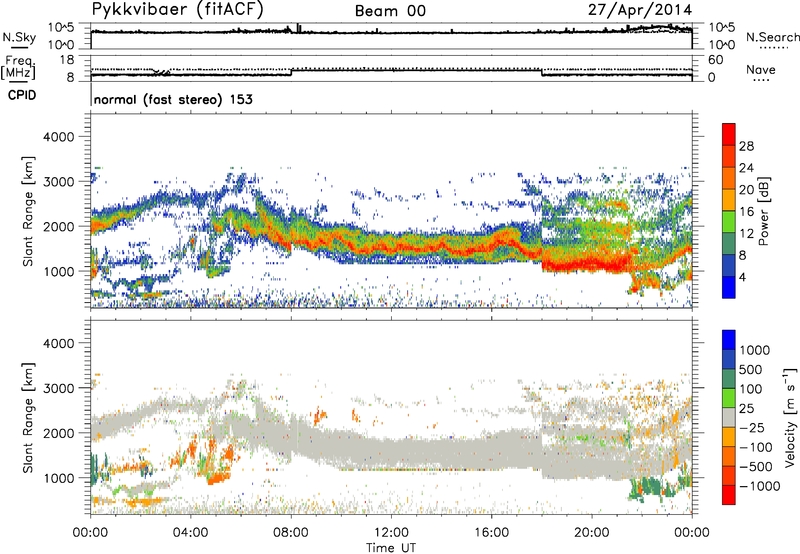Click 'Slant Range [km]' label of velocity panel

tap(28, 417)
